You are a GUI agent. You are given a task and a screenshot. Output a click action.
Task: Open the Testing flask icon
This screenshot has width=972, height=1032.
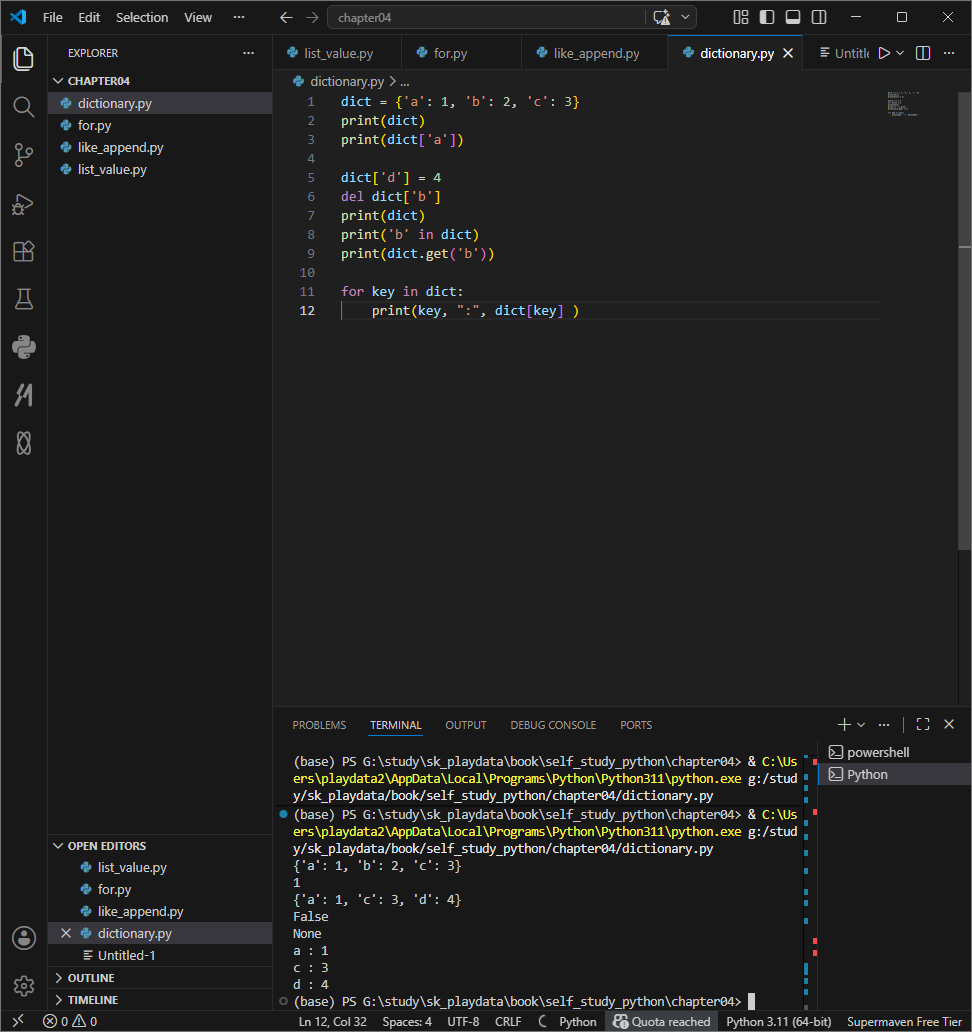pyautogui.click(x=24, y=299)
